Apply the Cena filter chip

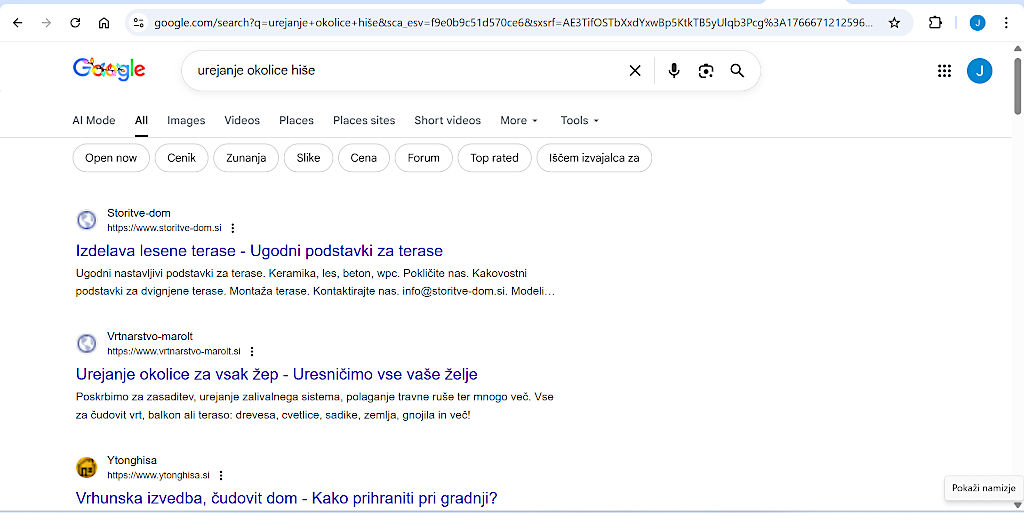[364, 158]
